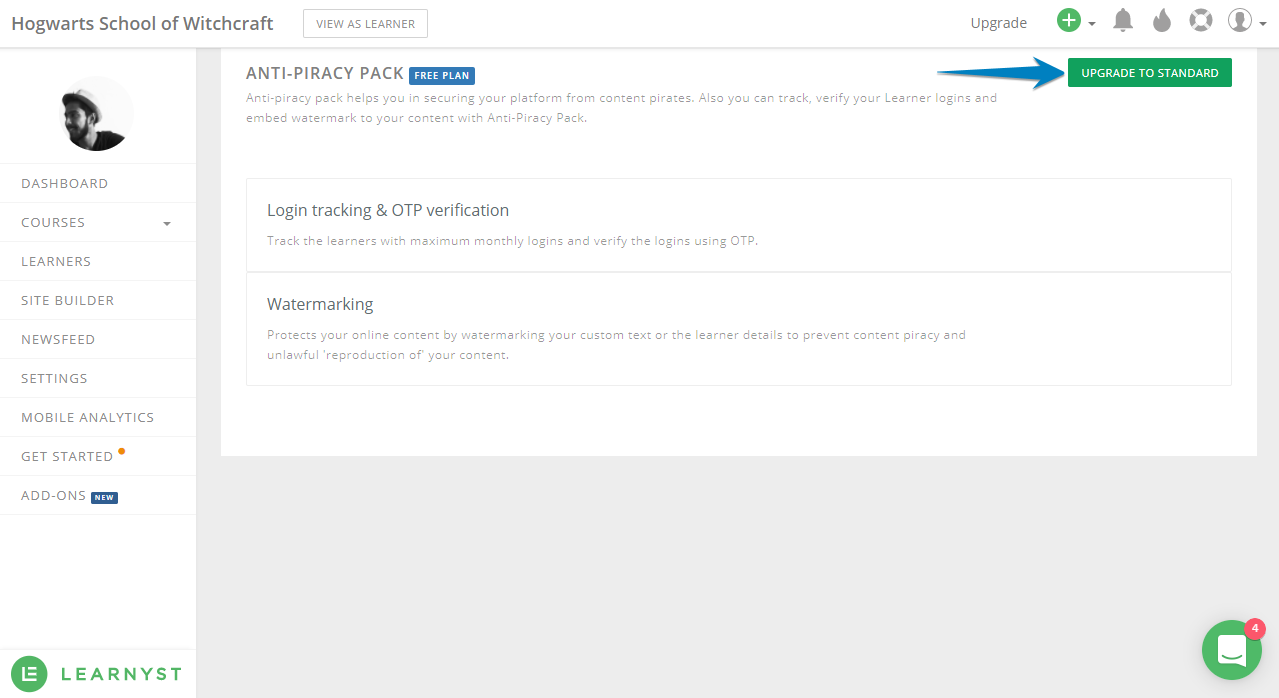Open Get Started in sidebar
1279x698 pixels.
pyautogui.click(x=98, y=457)
